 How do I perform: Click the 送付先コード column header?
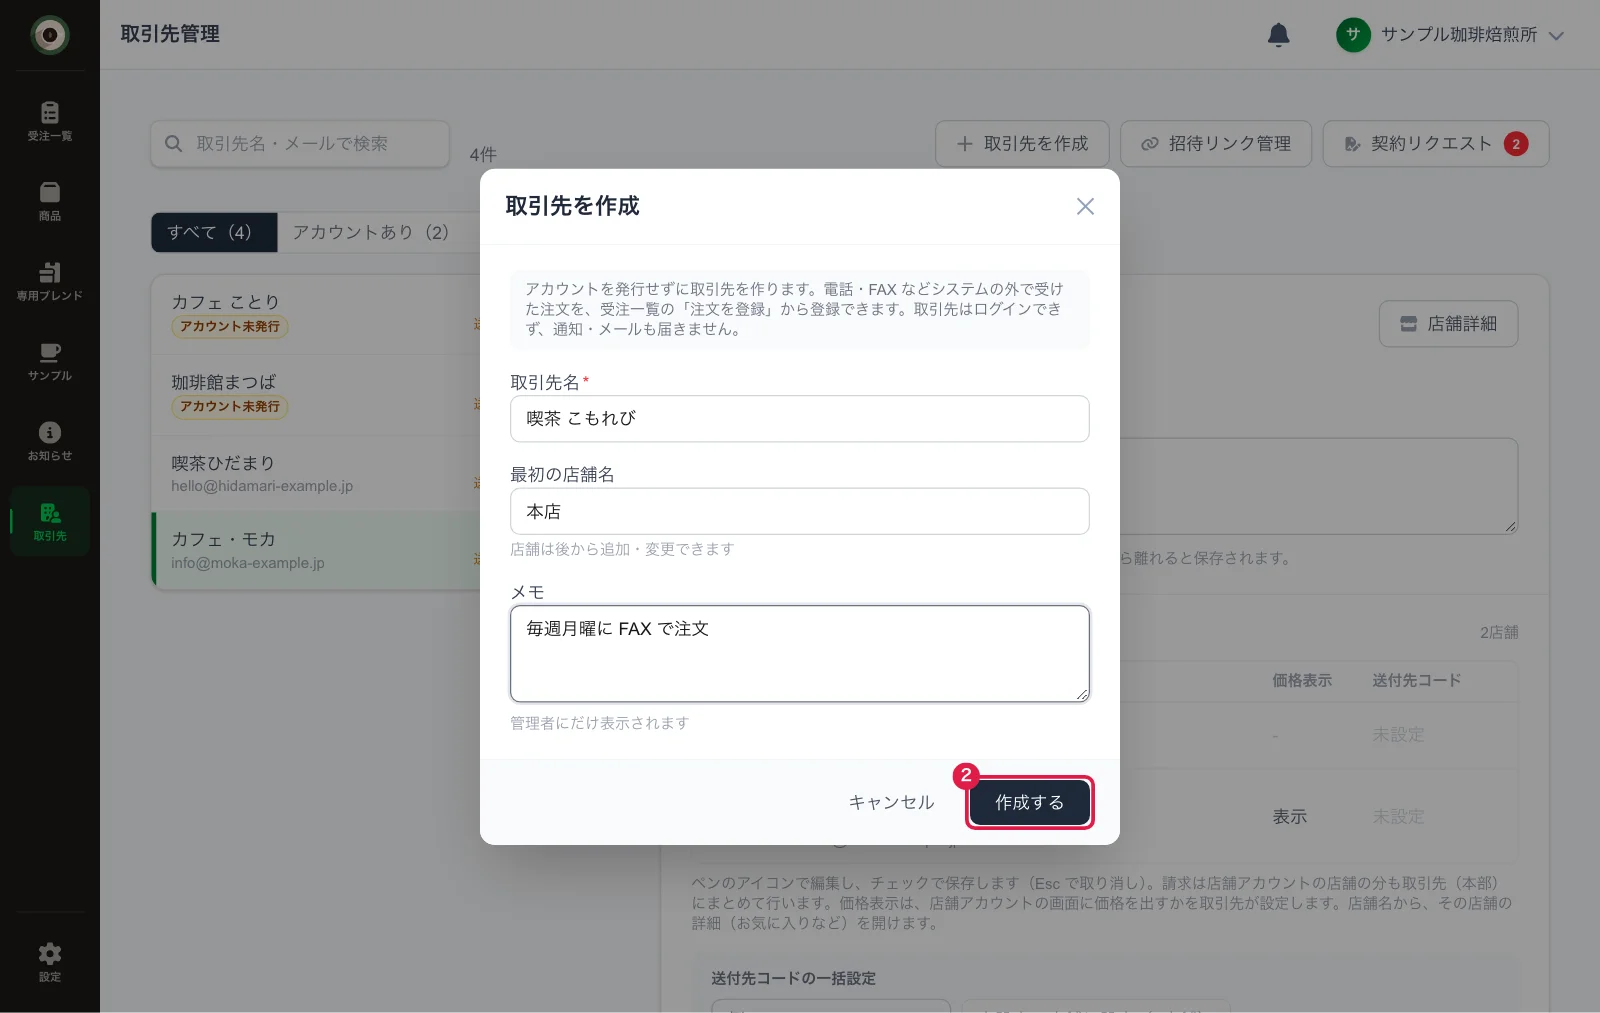coord(1417,680)
